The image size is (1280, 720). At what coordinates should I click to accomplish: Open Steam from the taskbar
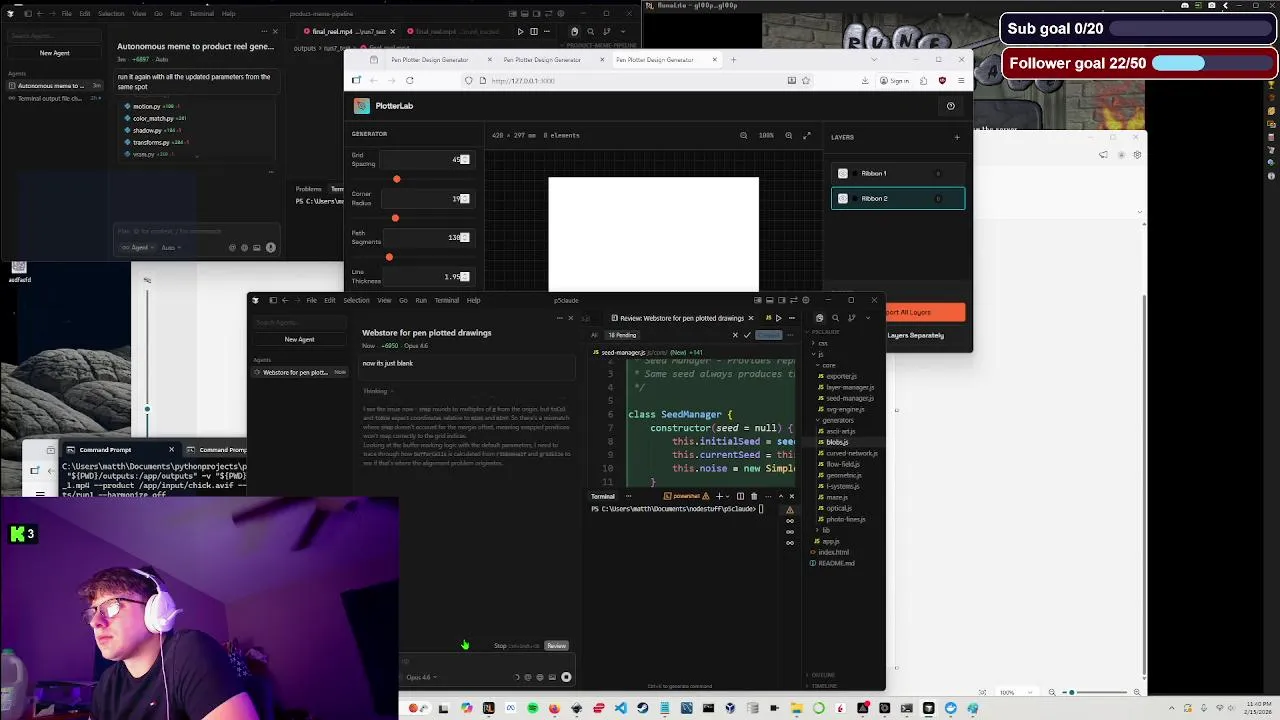642,708
